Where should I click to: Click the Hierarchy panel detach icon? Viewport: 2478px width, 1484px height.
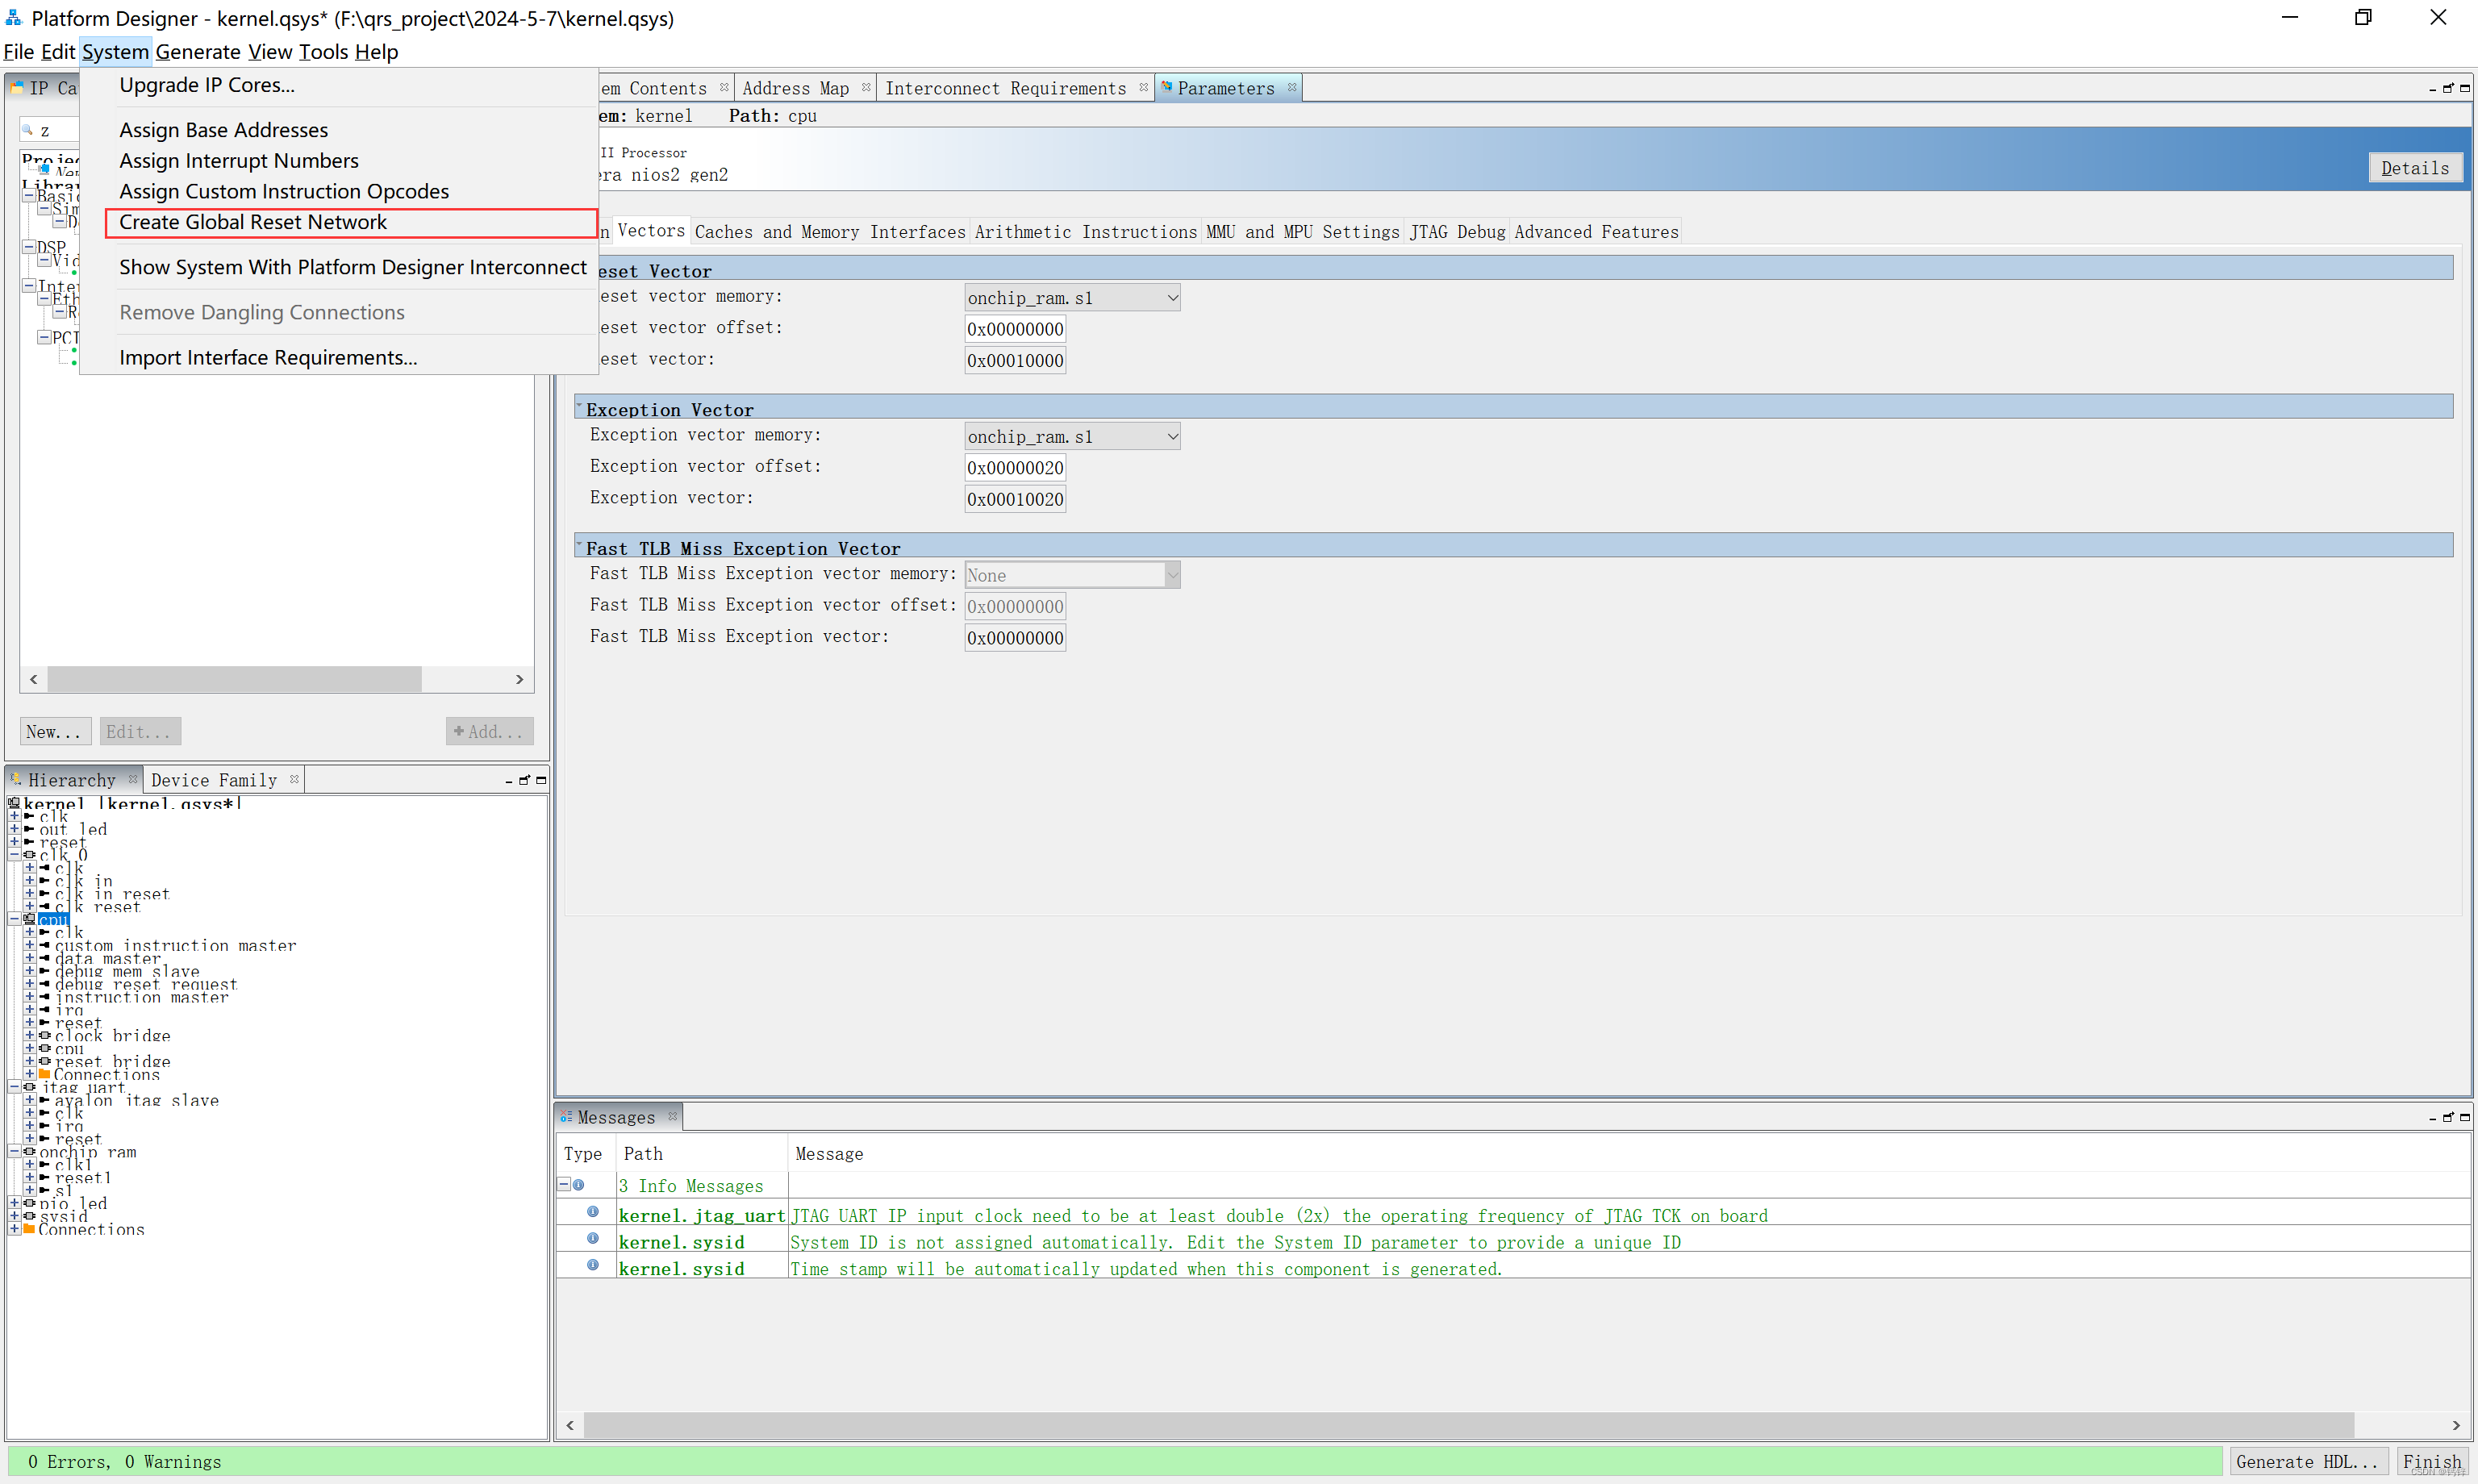coord(524,780)
